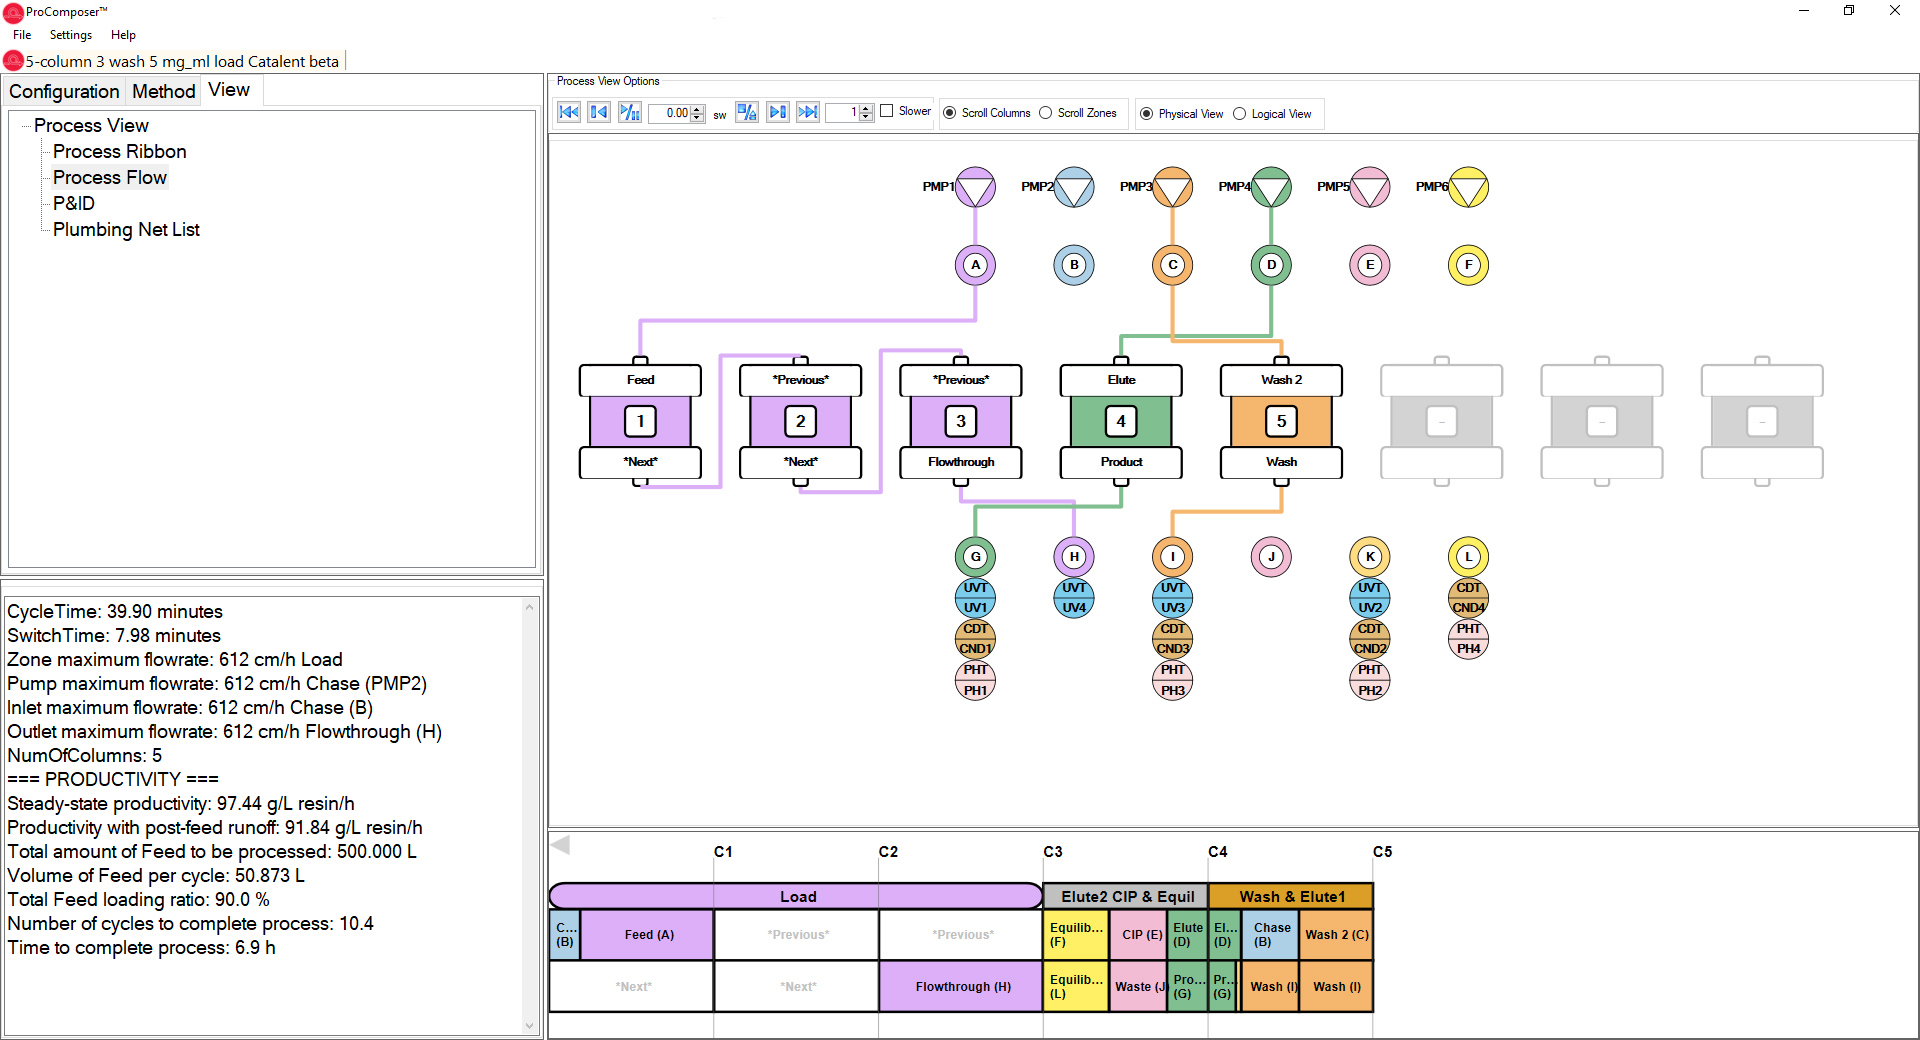Select inlet A circle
This screenshot has height=1040, width=1920.
(975, 265)
